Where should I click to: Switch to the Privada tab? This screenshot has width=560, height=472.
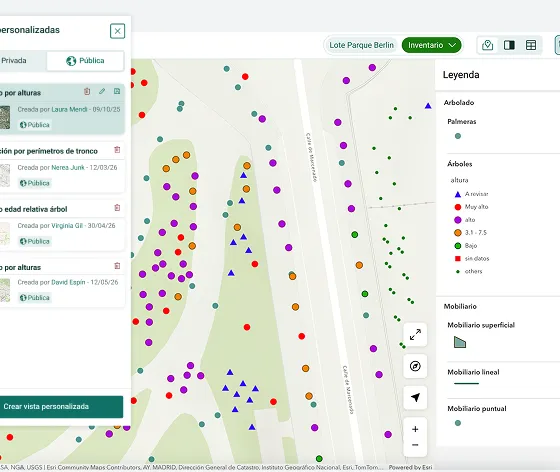14,60
